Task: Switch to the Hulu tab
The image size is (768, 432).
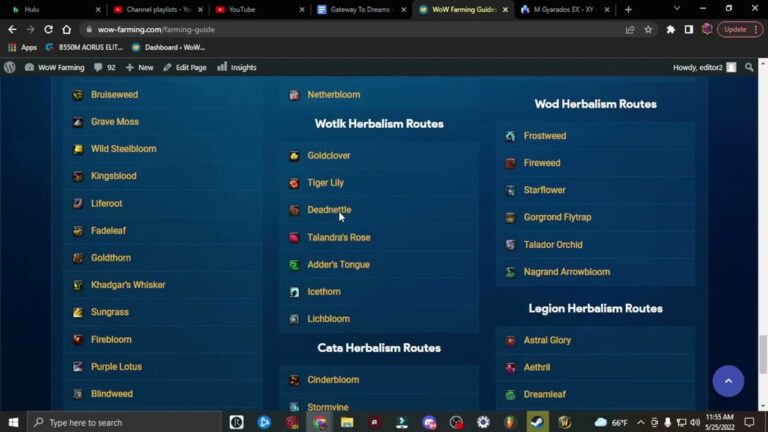Action: (55, 9)
